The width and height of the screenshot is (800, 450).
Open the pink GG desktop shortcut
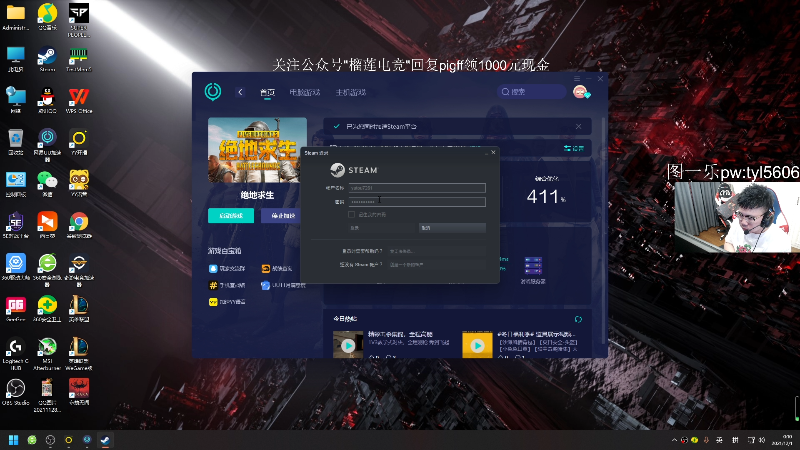pos(15,309)
